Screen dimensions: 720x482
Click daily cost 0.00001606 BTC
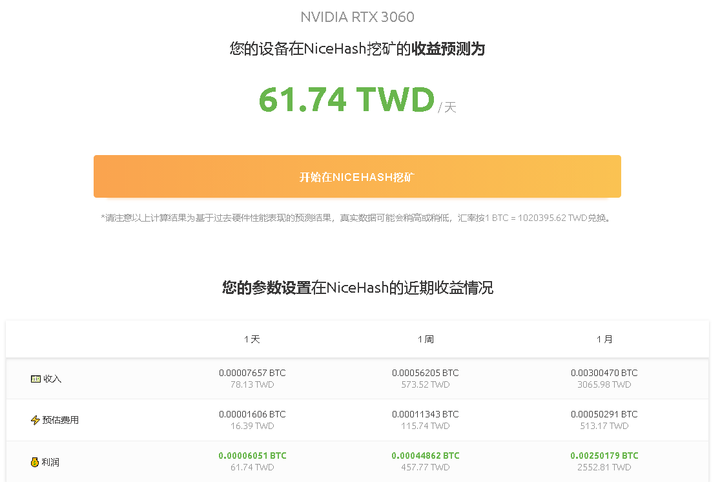tap(252, 414)
